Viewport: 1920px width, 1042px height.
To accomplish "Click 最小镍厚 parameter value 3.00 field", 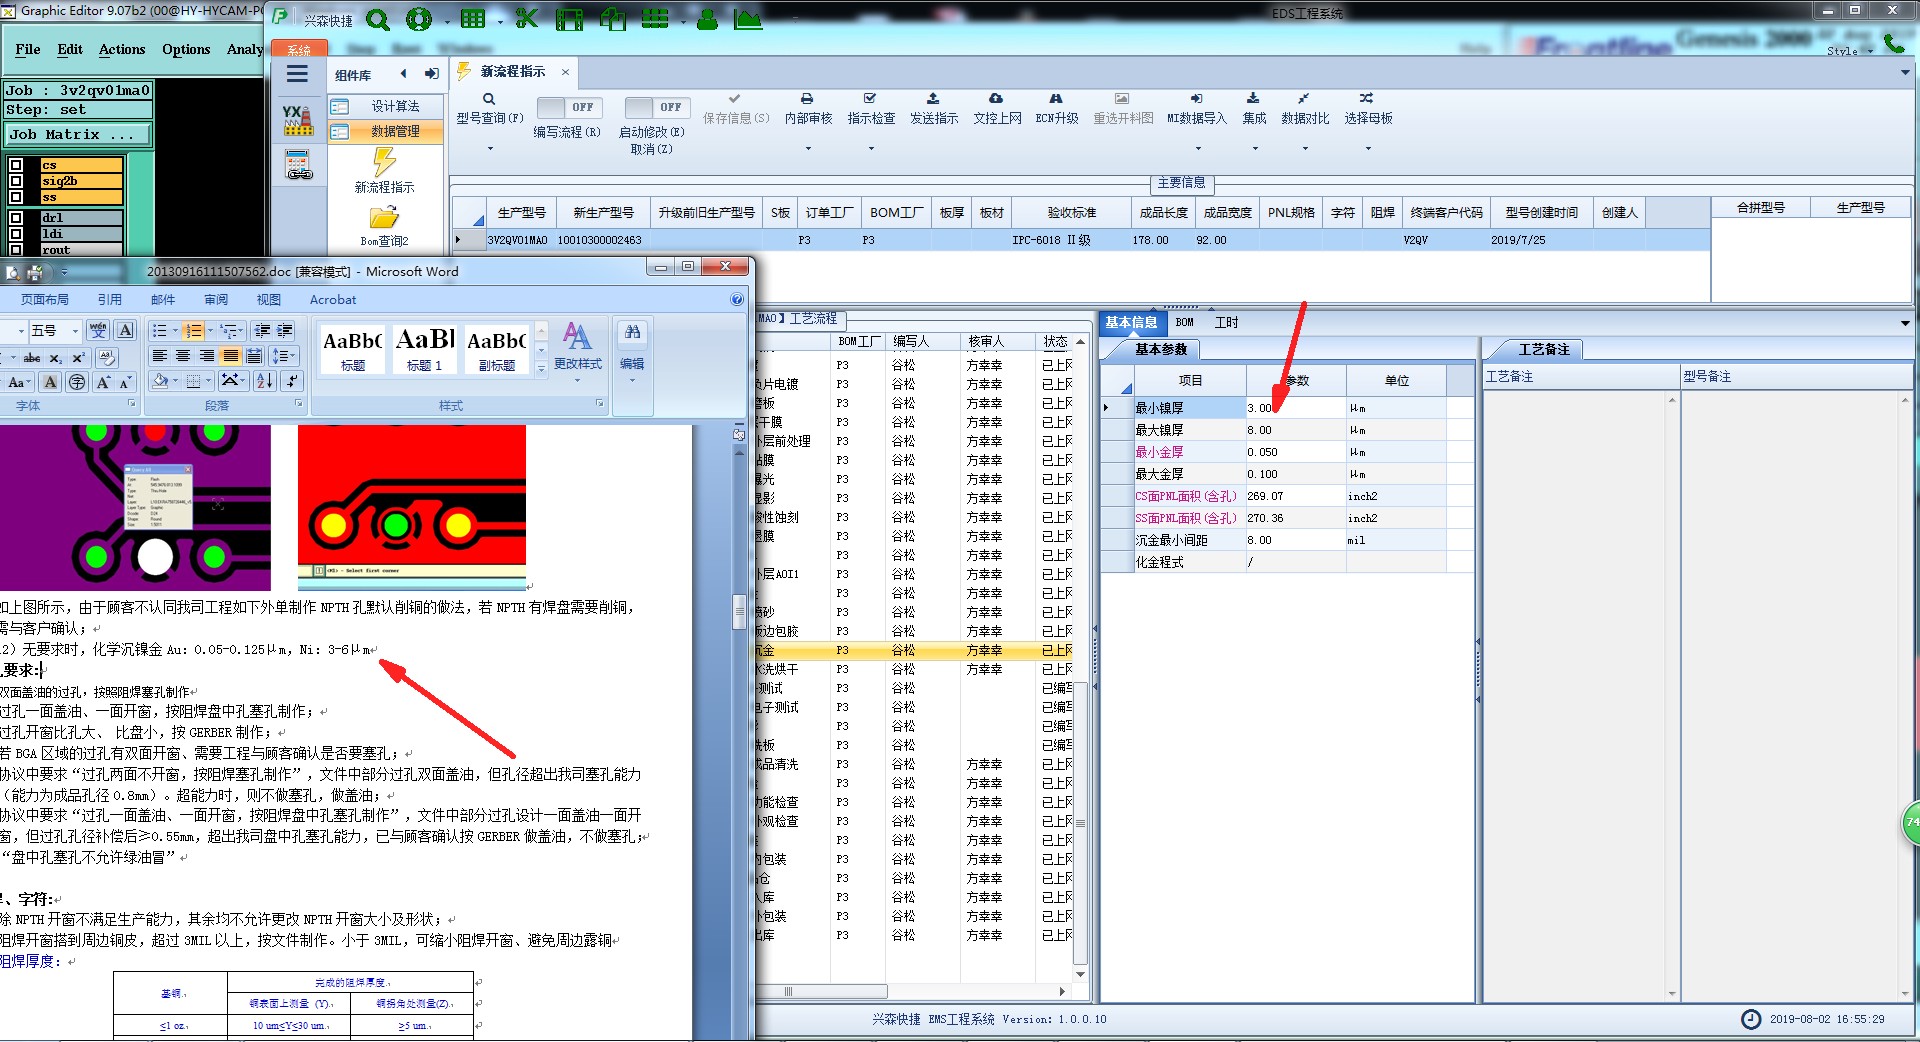I will tap(1295, 408).
